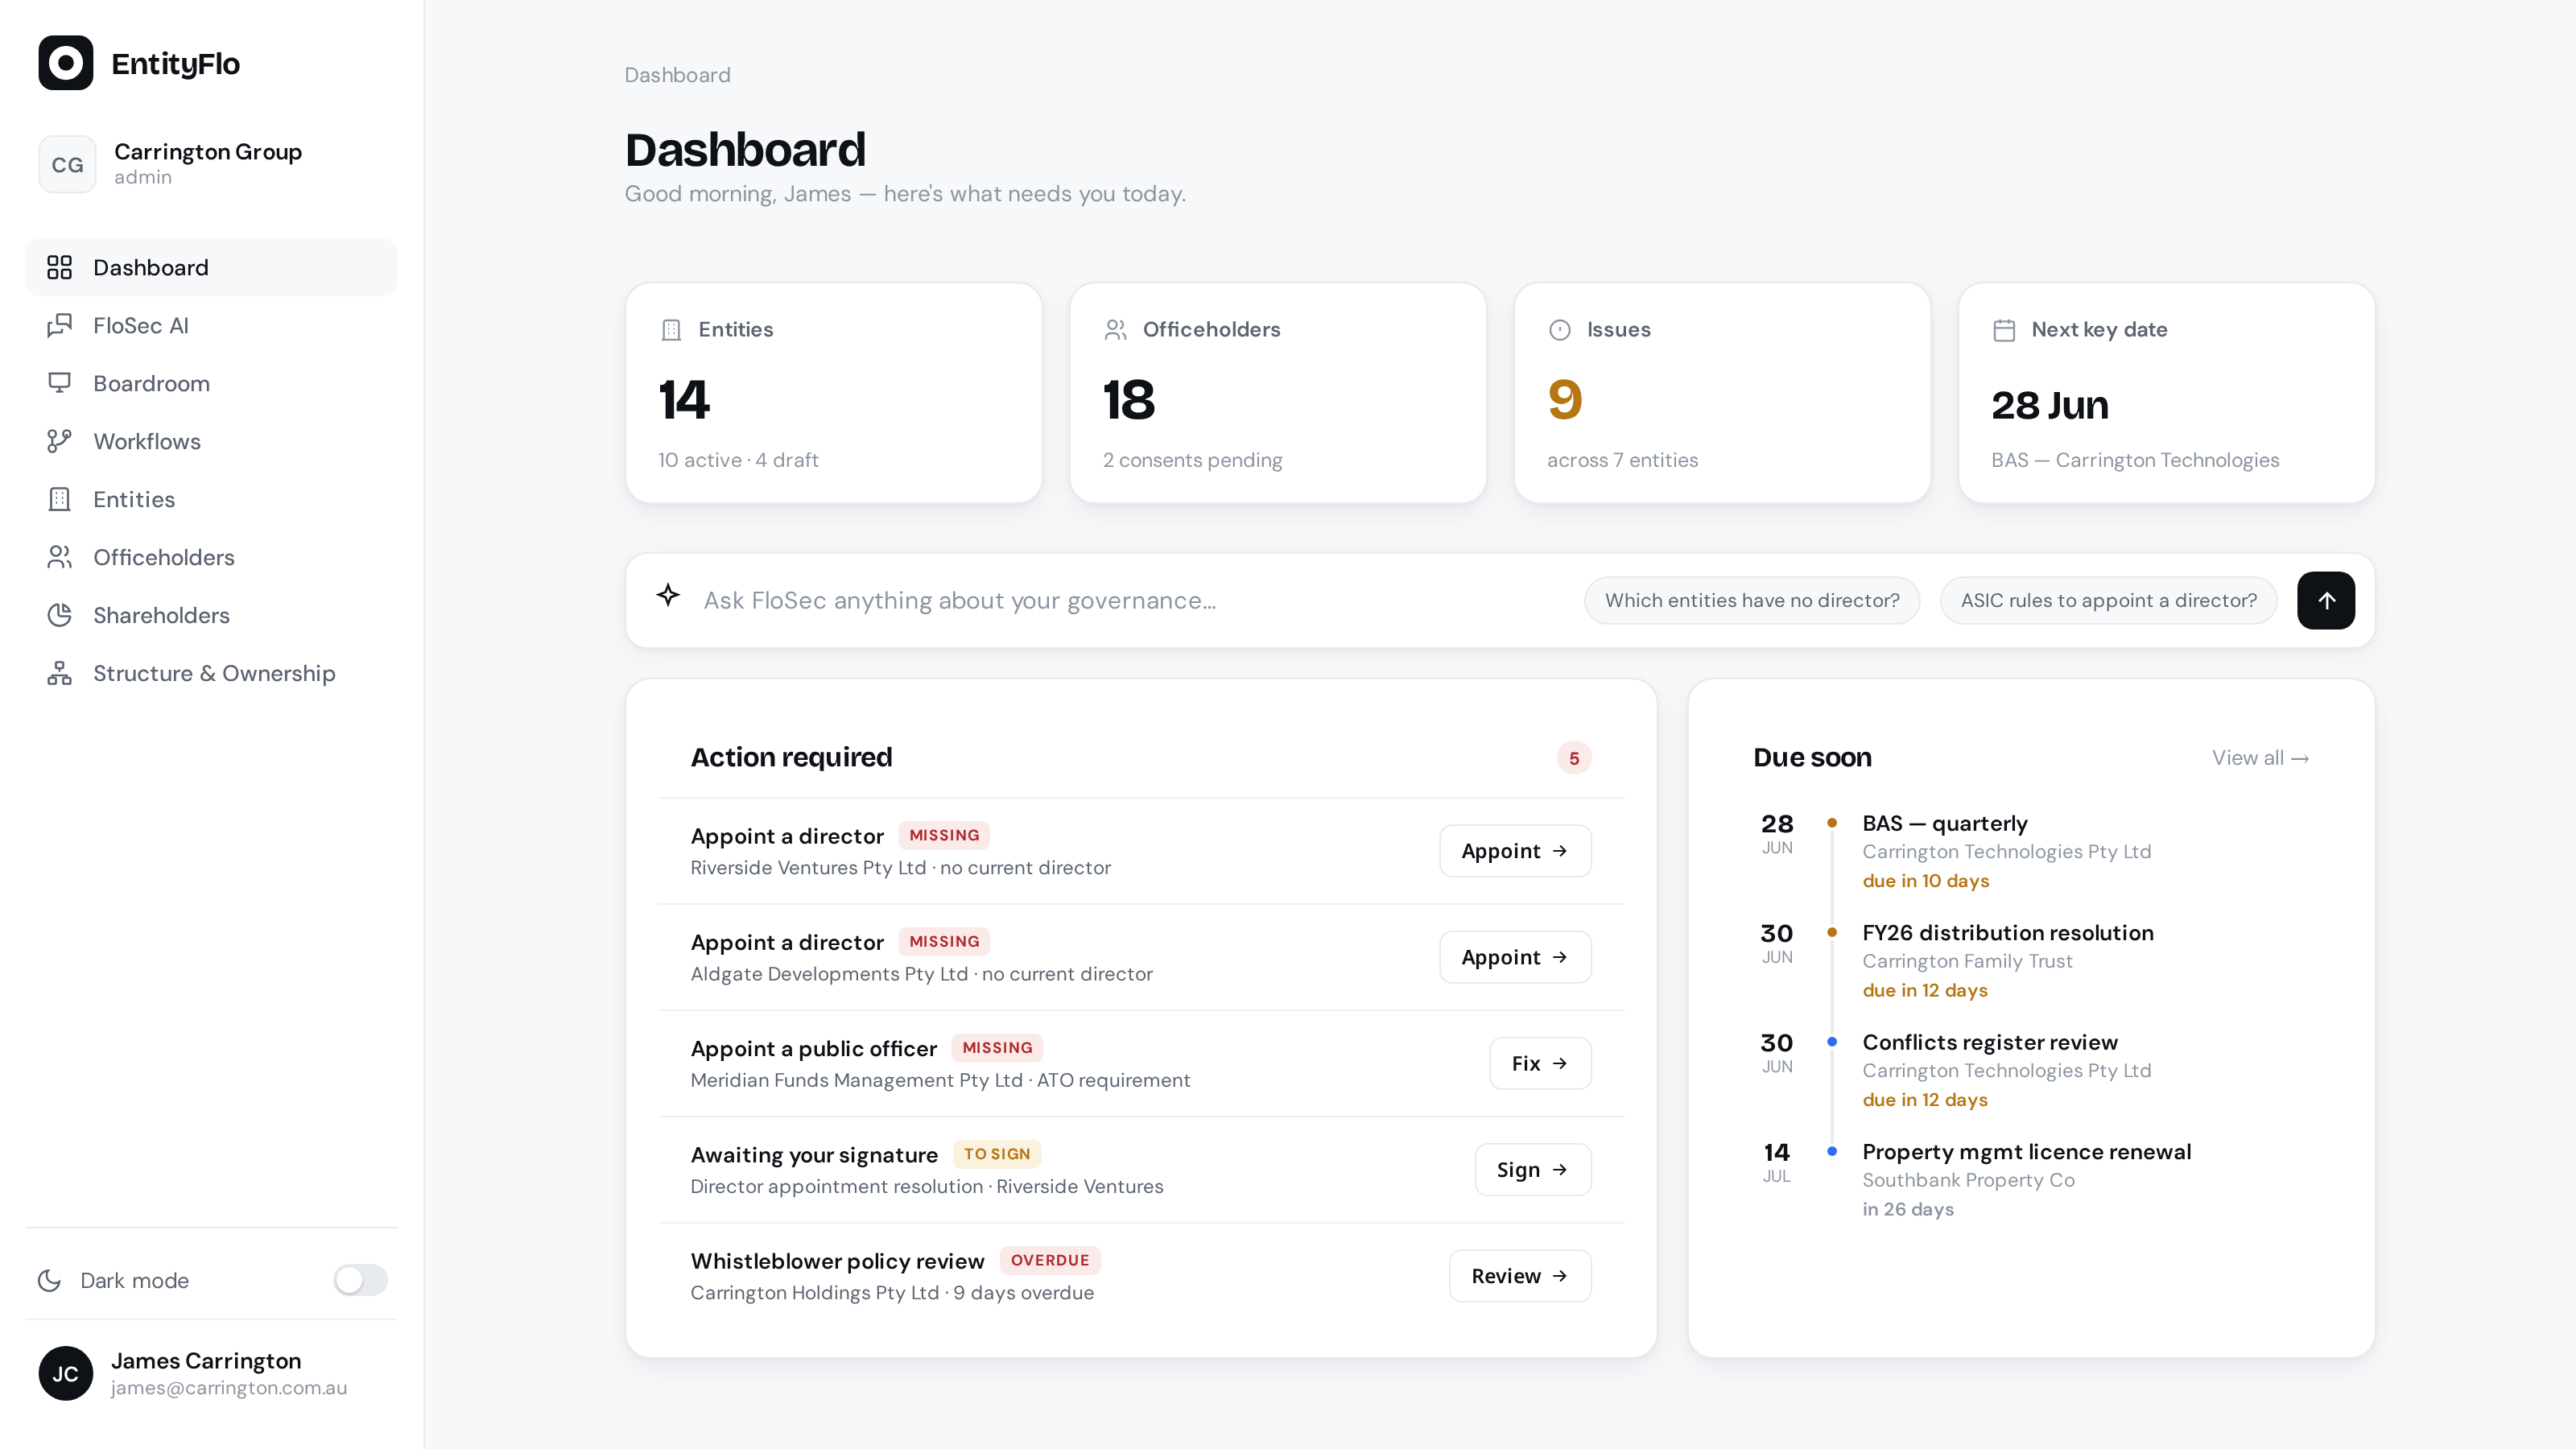Image resolution: width=2576 pixels, height=1449 pixels.
Task: Click the Dashboard grid icon in sidebar
Action: (60, 267)
